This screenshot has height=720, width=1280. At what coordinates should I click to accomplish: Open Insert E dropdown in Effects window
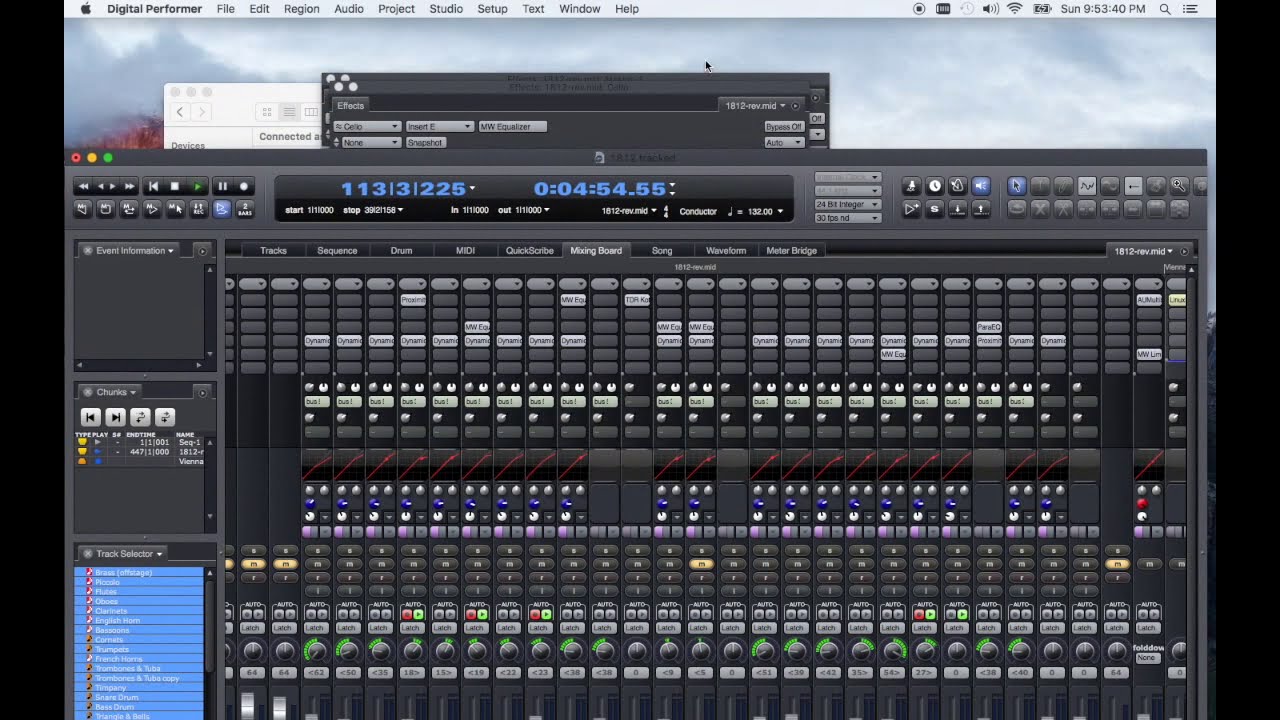[439, 127]
